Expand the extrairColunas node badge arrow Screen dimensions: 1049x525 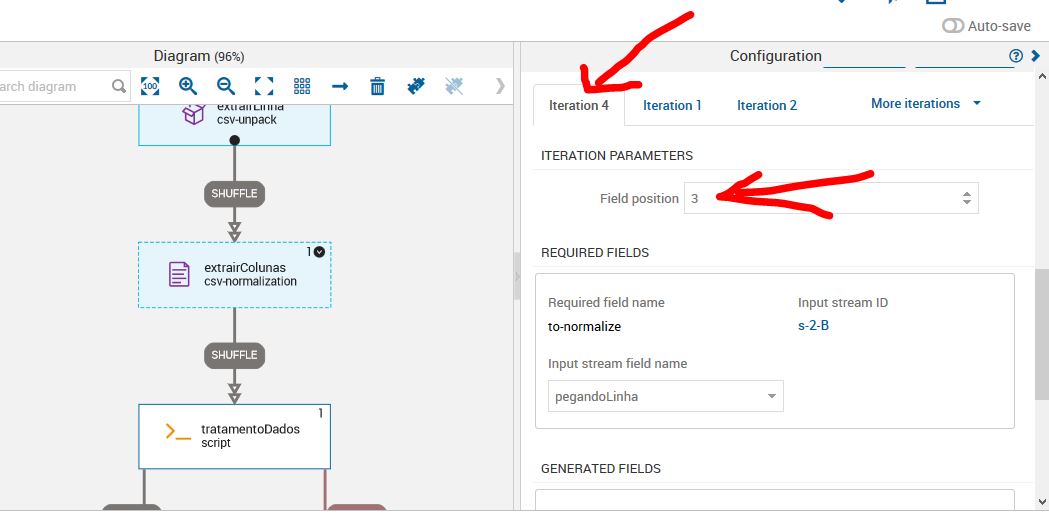point(319,252)
